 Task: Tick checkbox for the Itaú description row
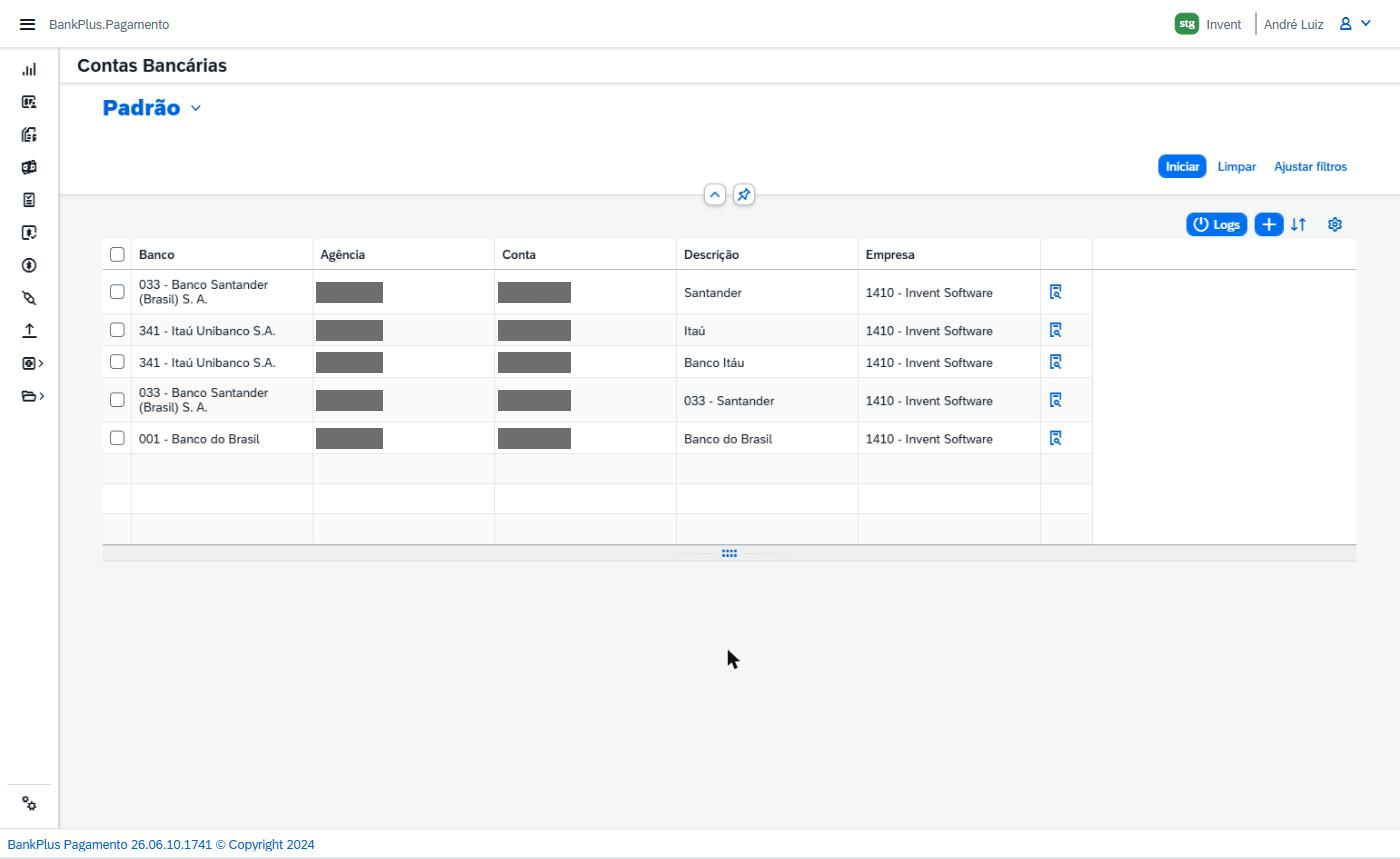tap(117, 330)
